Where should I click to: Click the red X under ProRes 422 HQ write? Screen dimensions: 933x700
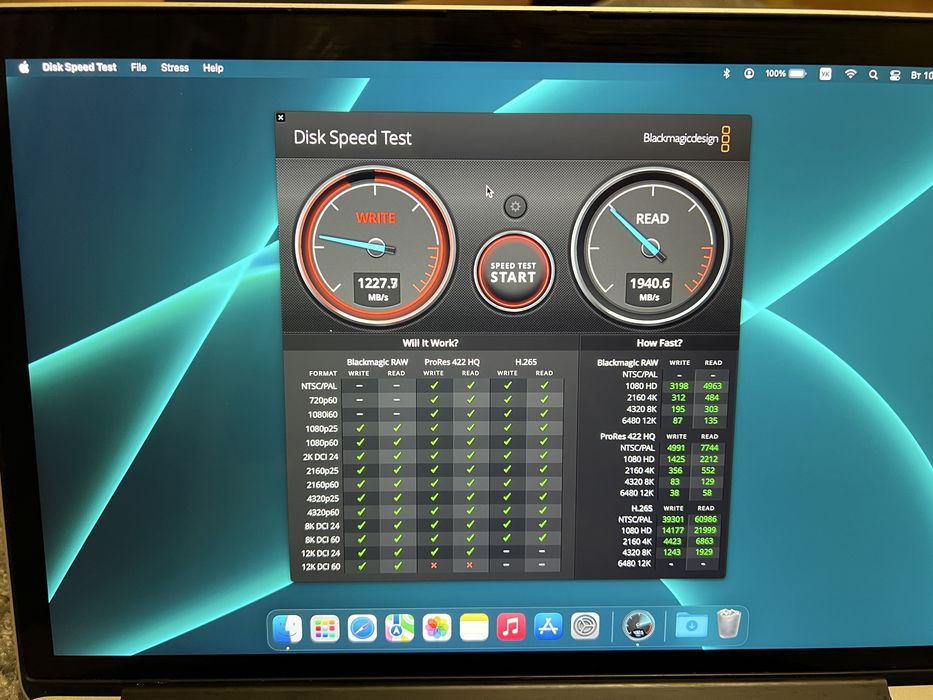434,565
